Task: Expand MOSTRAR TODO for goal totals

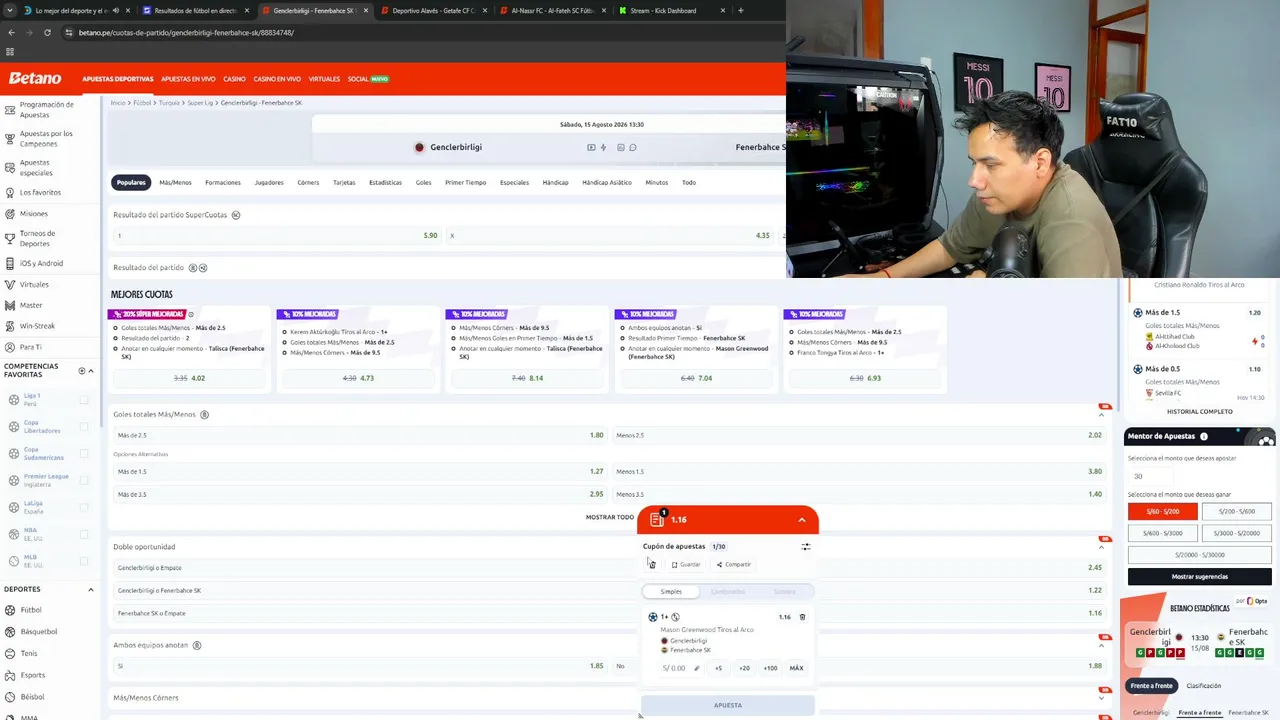Action: (610, 517)
